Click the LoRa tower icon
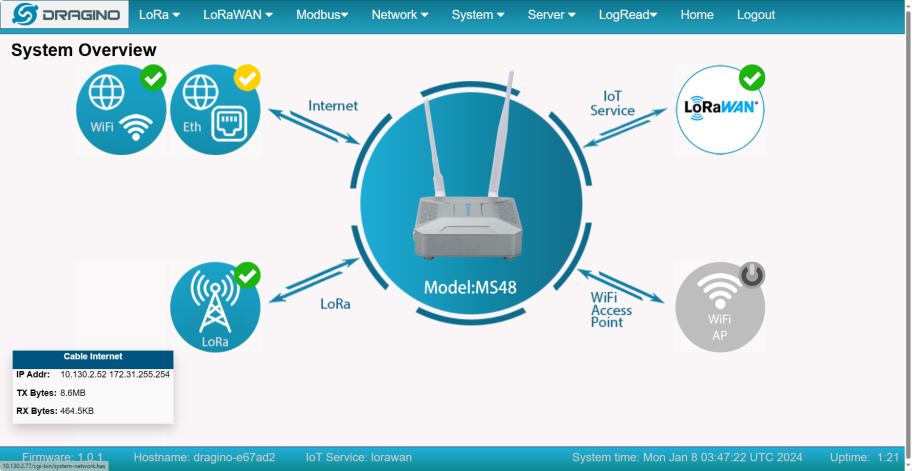912x471 pixels. [215, 306]
